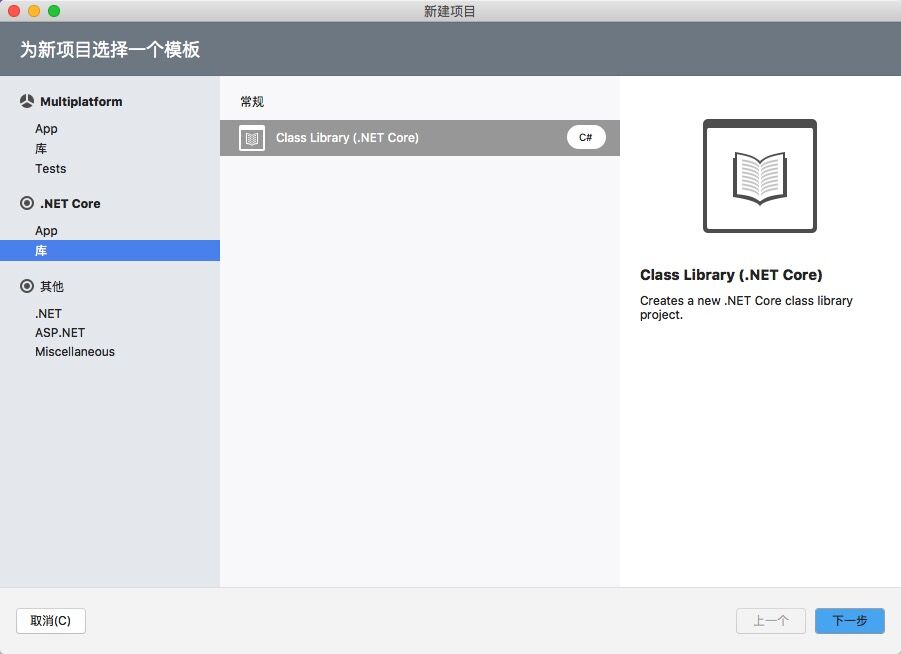Click the Class Library template row icon

(252, 138)
